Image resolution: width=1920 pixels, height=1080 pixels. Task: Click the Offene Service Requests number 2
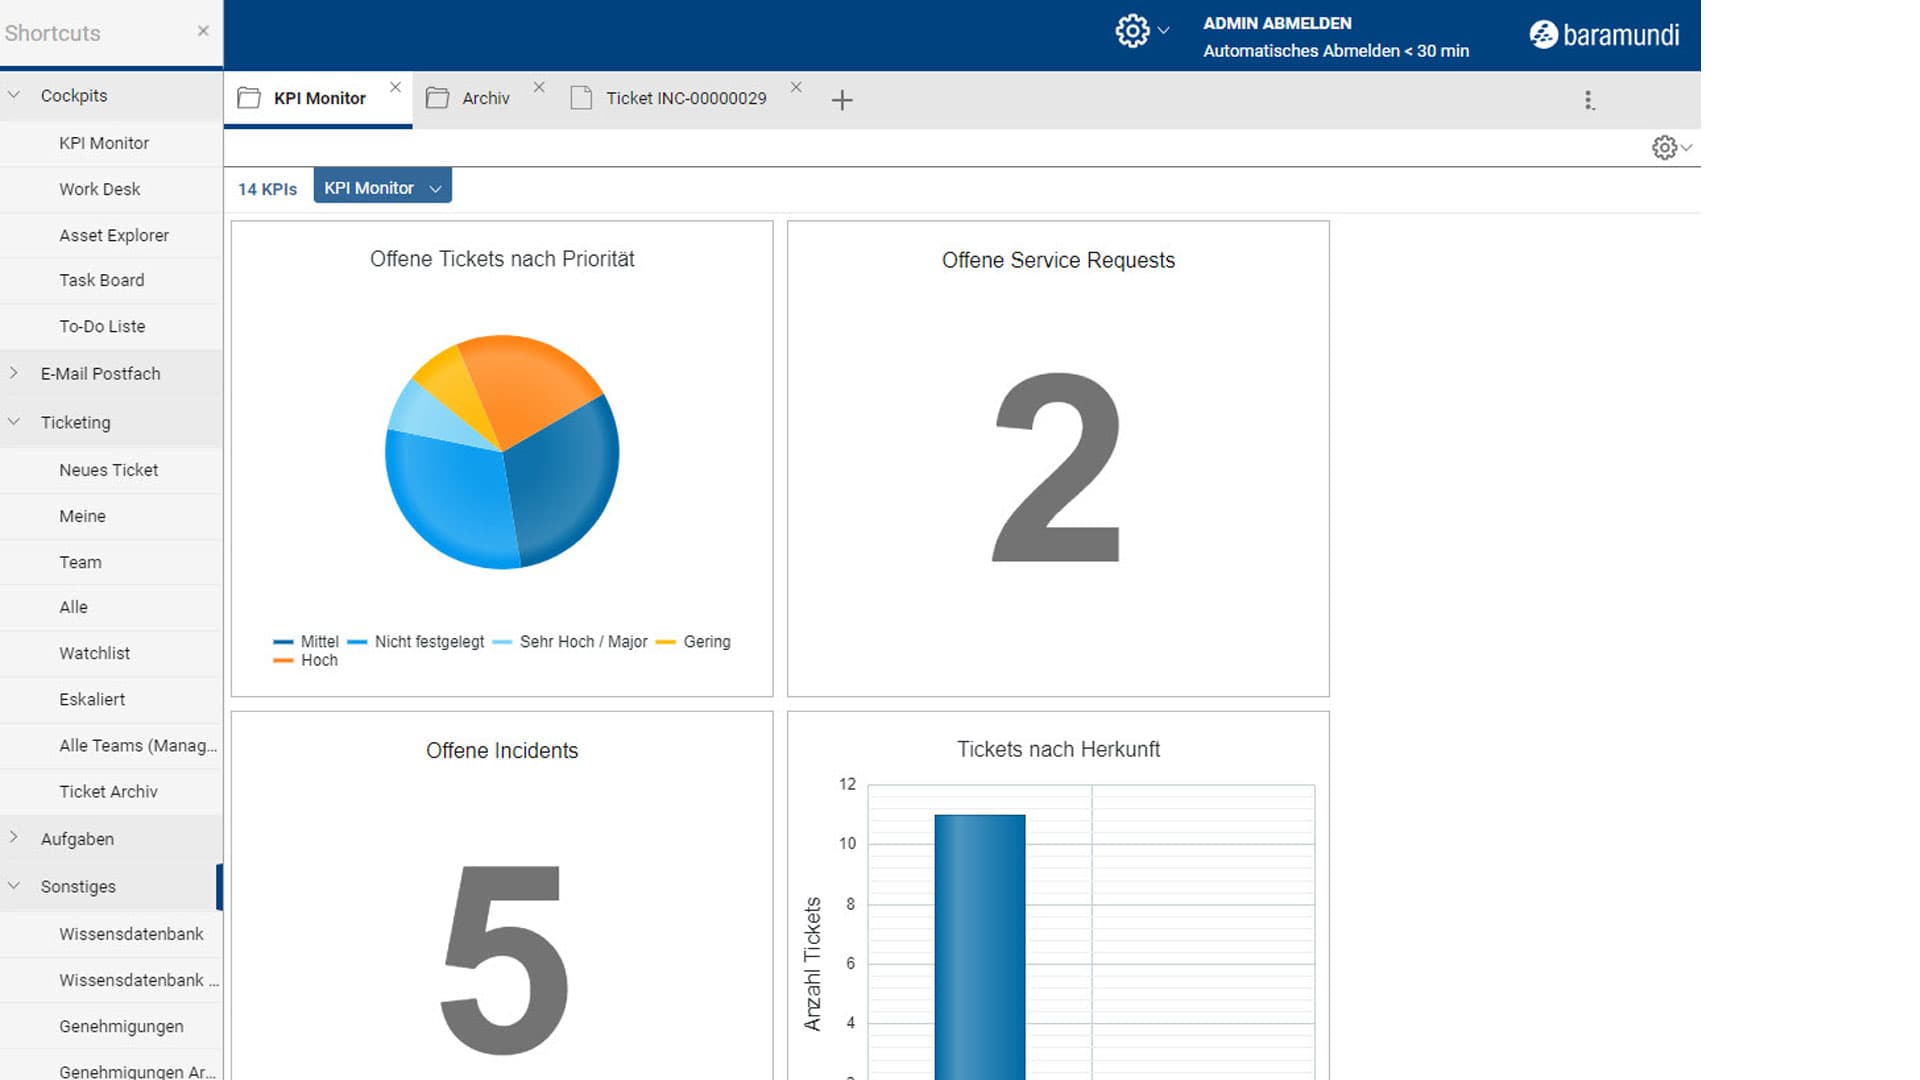[1057, 468]
